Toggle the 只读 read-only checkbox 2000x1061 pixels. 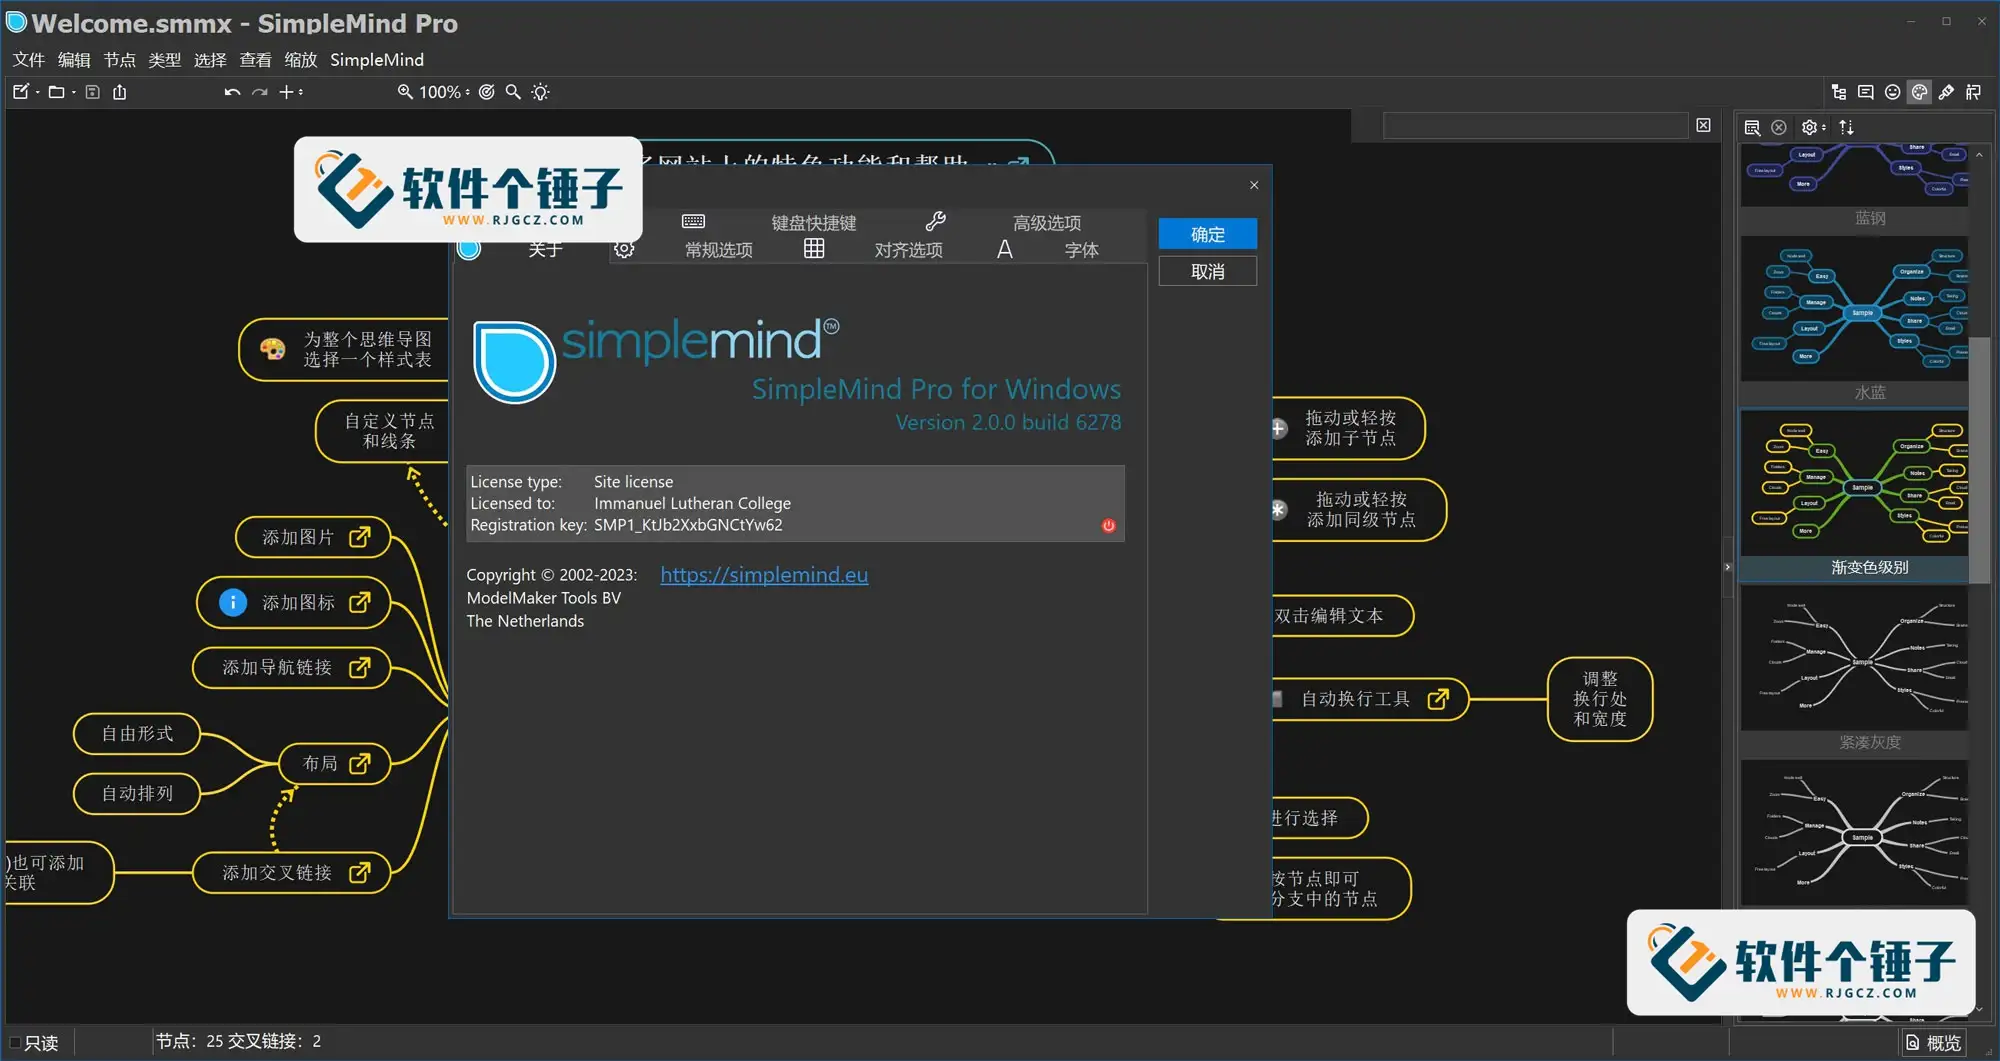click(15, 1043)
